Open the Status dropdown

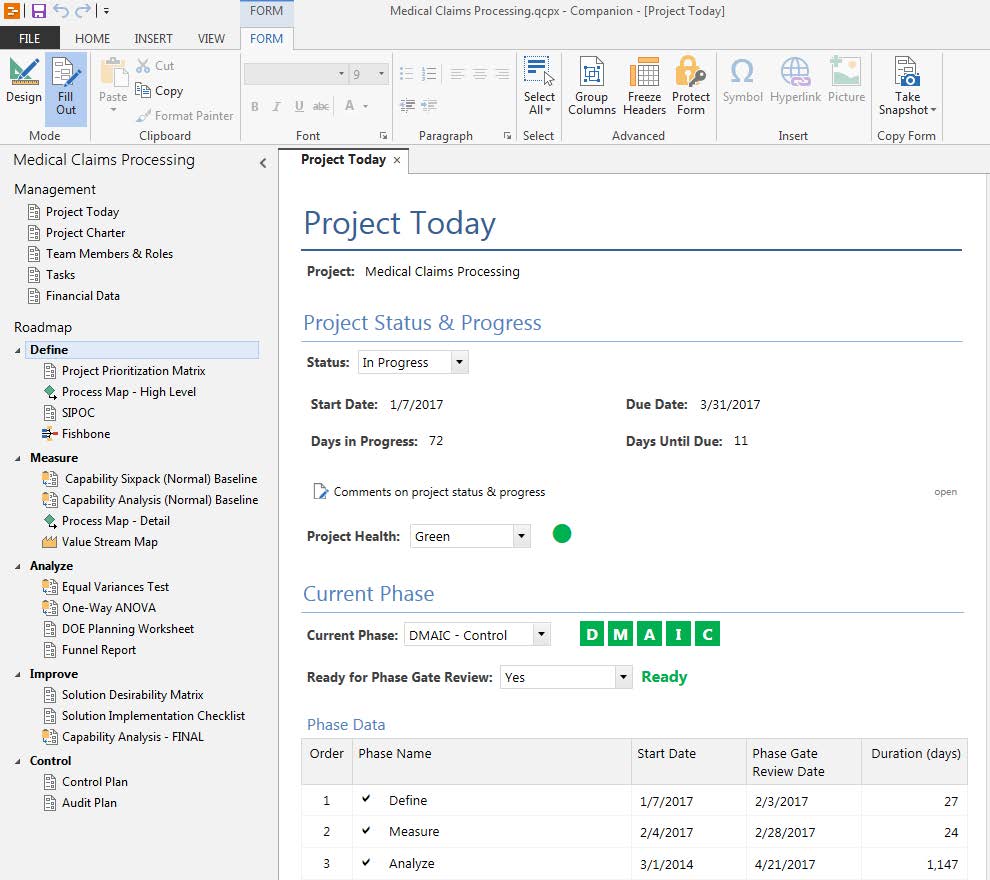(x=459, y=363)
